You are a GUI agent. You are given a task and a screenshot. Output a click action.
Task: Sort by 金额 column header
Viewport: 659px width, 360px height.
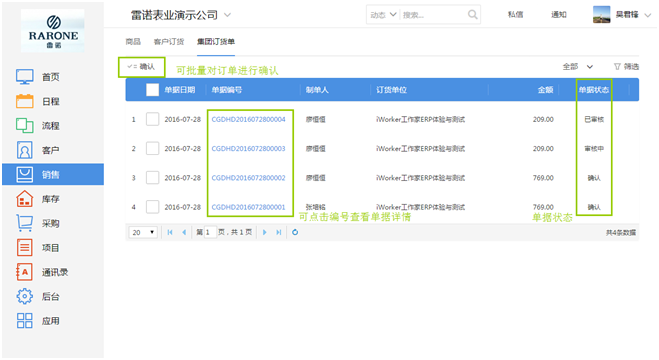tap(545, 90)
